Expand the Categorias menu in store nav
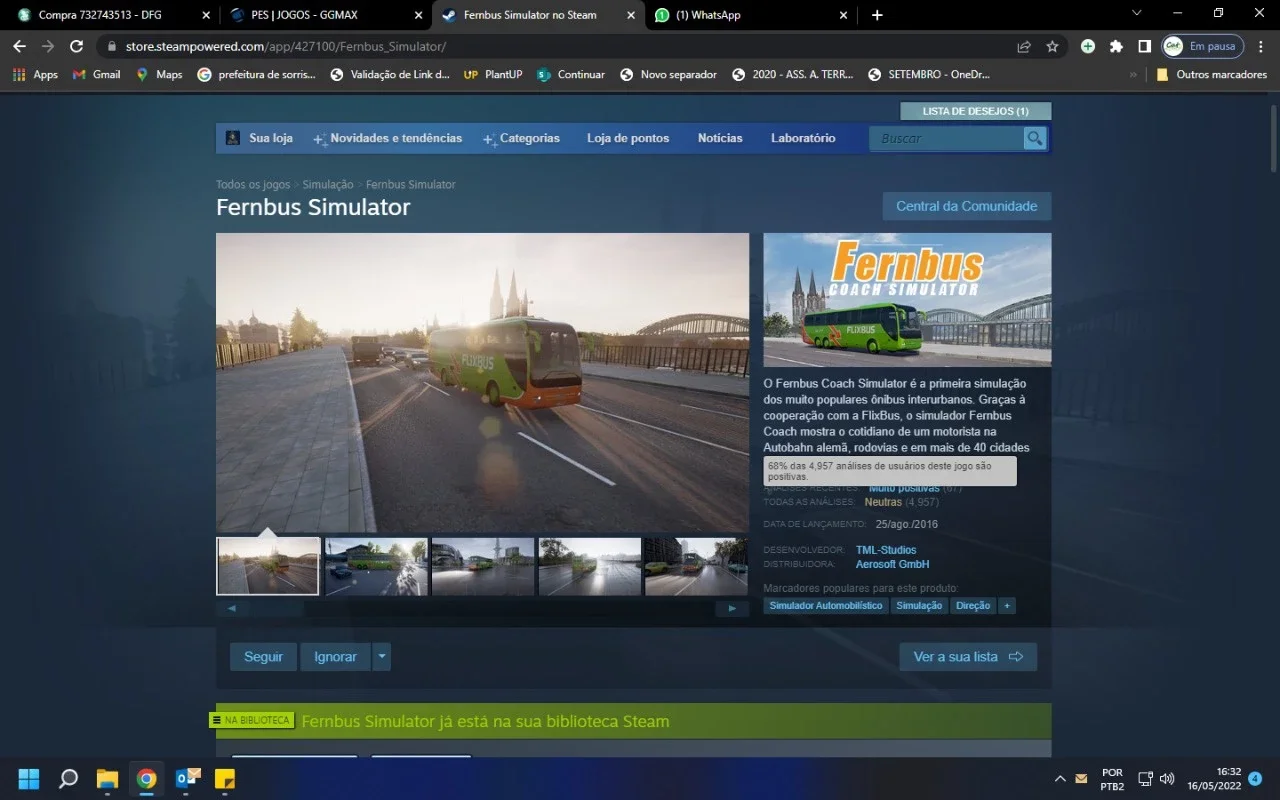Screen dimensions: 1280x800 click(x=521, y=138)
